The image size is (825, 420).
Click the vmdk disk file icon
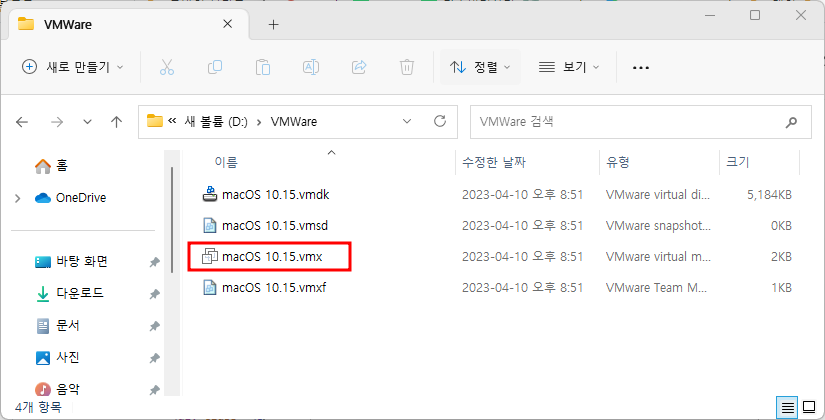(209, 194)
